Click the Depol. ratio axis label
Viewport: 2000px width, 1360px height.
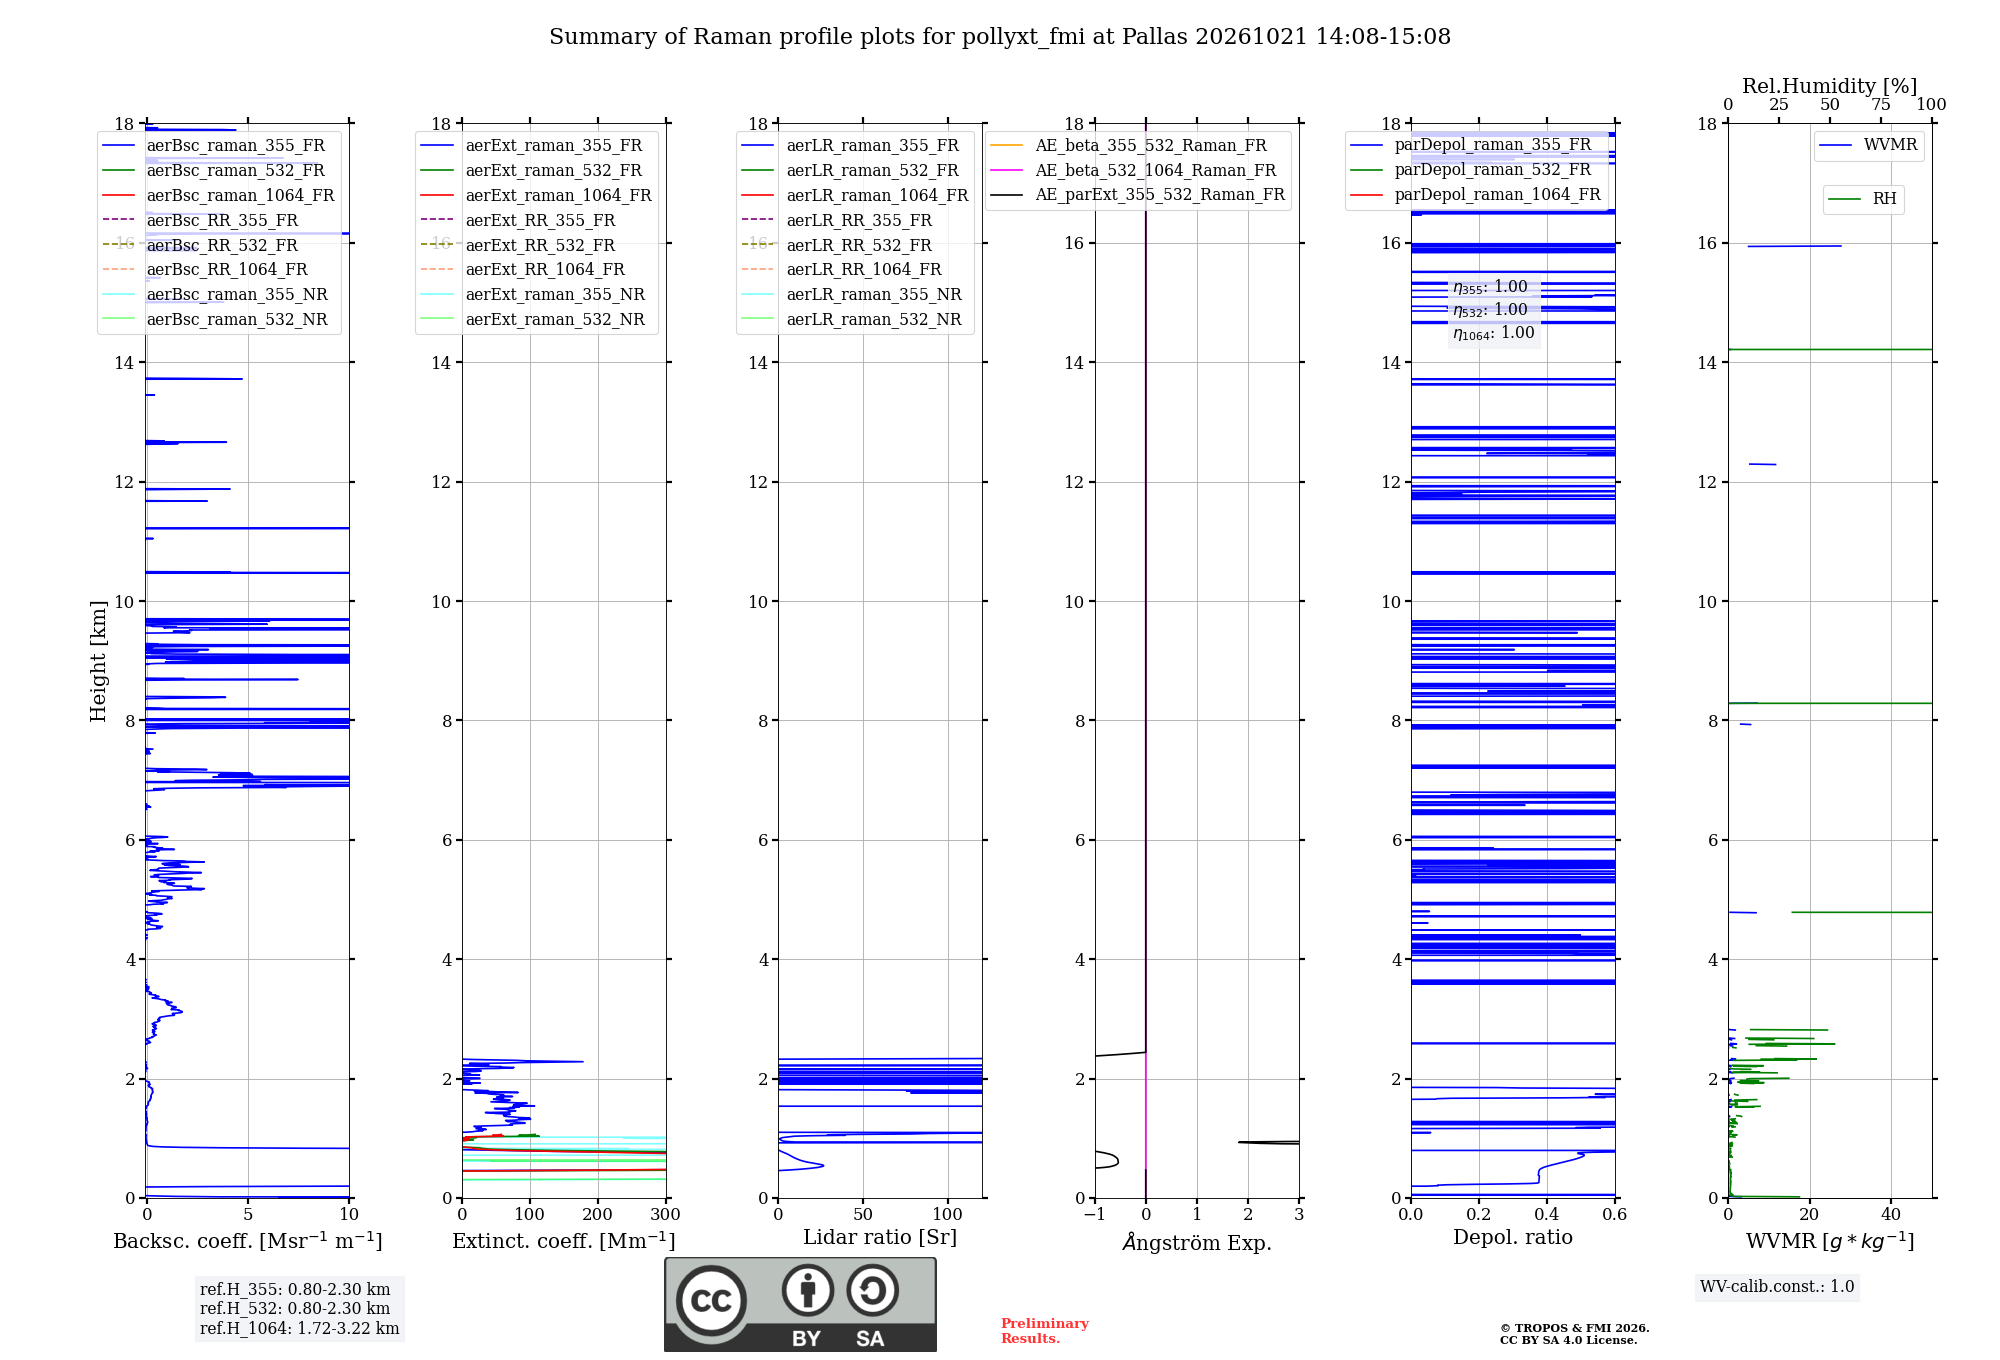tap(1513, 1237)
